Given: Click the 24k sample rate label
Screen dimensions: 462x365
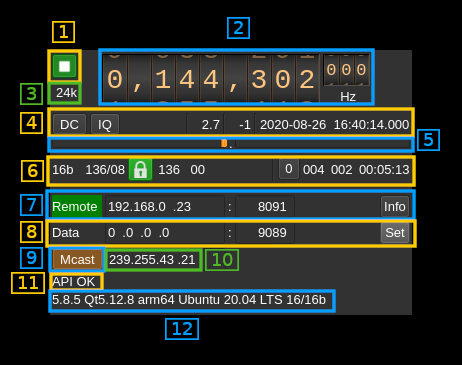Looking at the screenshot, I should [66, 93].
